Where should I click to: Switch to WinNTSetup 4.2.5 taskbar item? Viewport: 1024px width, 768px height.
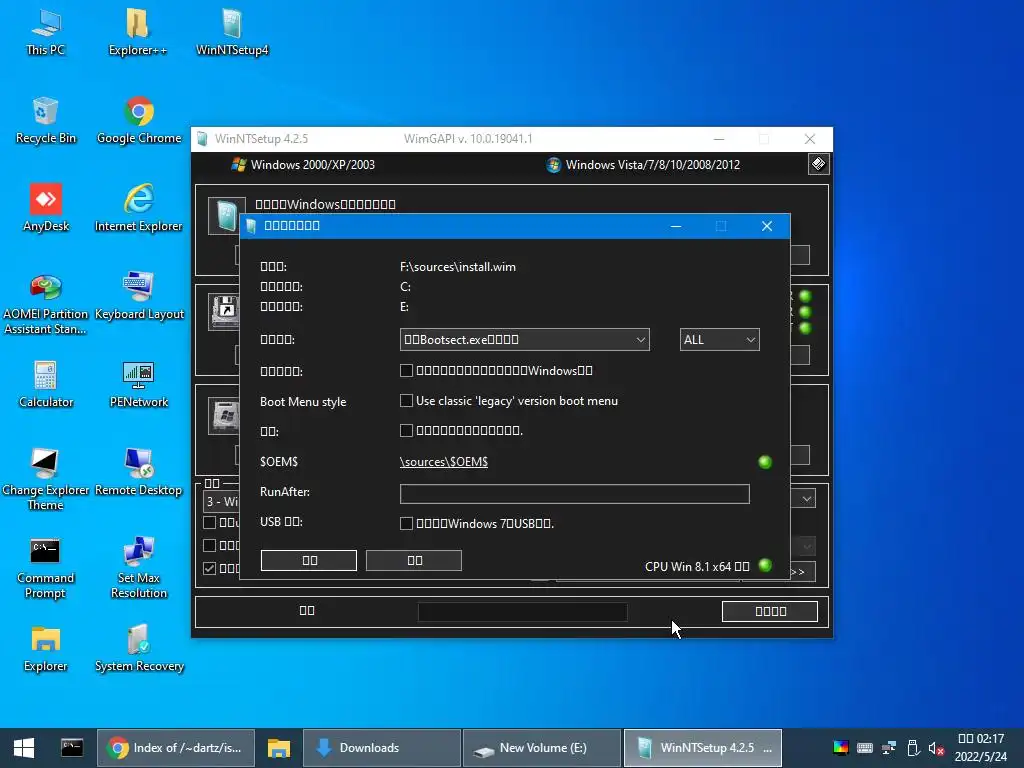point(703,748)
